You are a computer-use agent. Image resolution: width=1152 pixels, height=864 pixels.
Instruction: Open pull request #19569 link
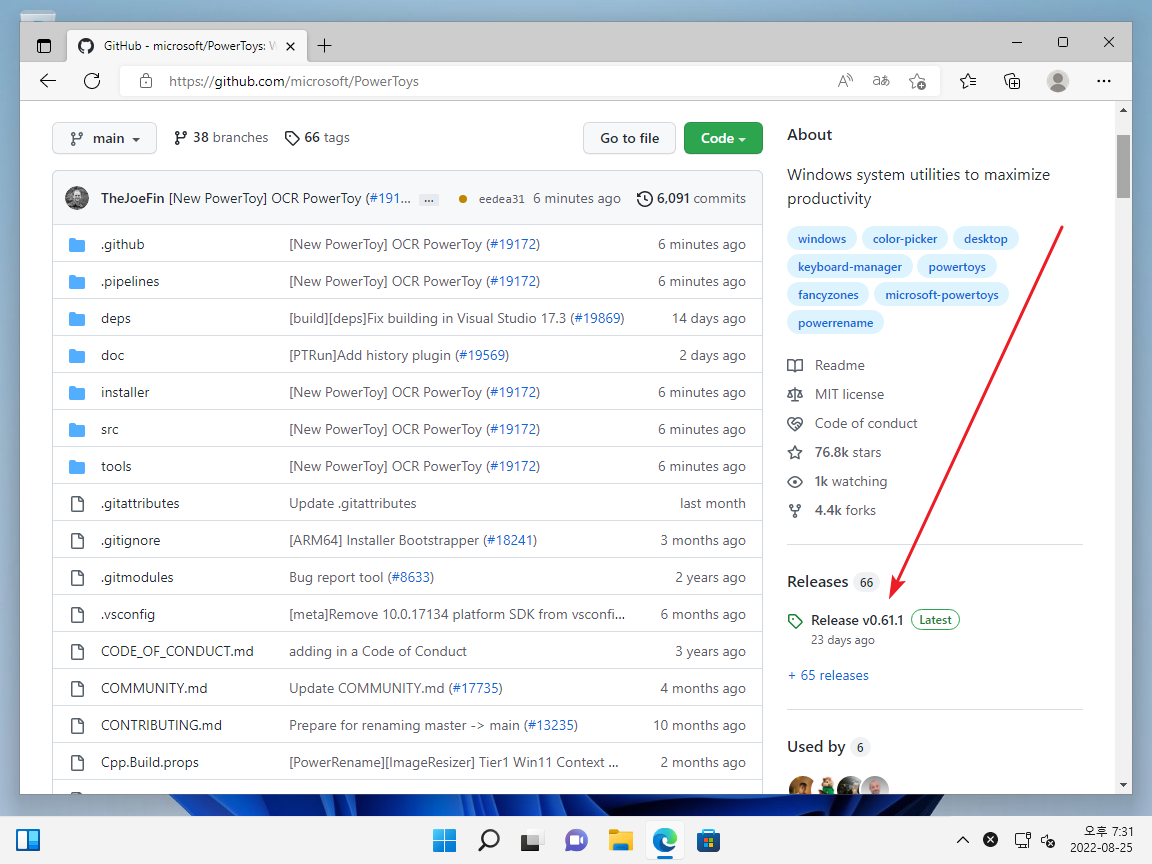point(483,355)
